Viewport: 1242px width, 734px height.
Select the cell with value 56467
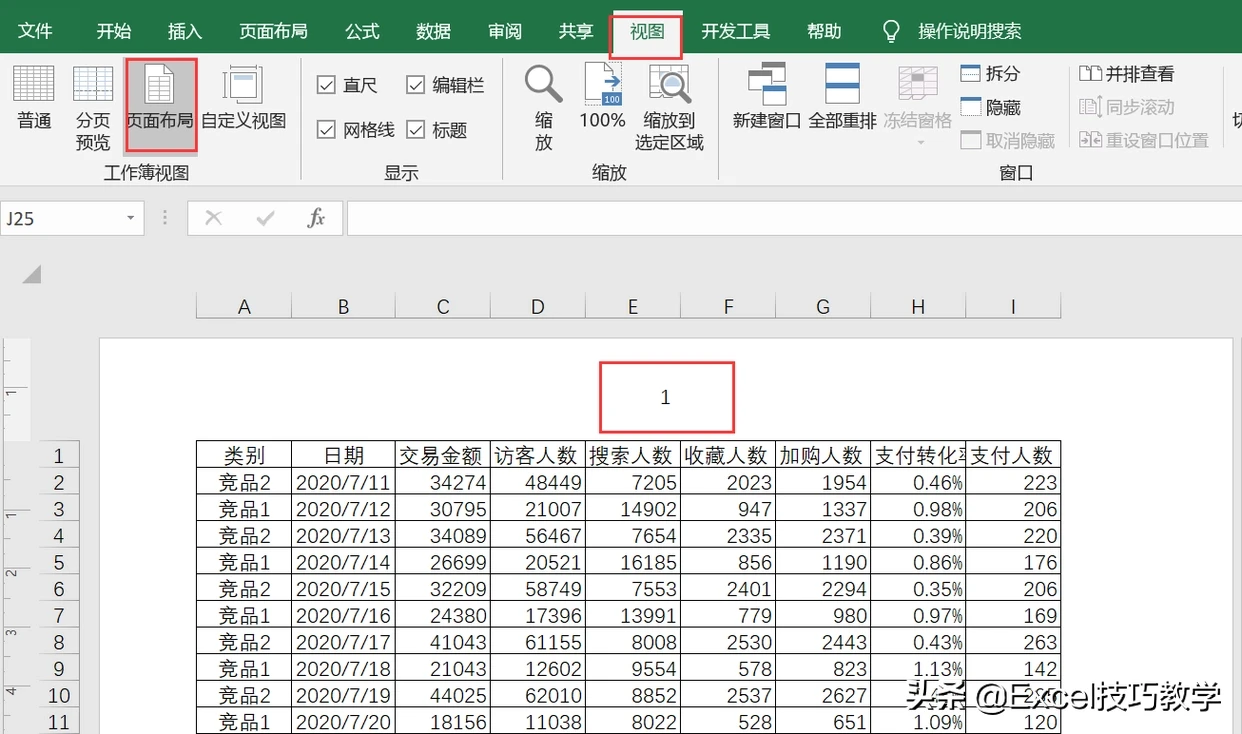tap(538, 535)
